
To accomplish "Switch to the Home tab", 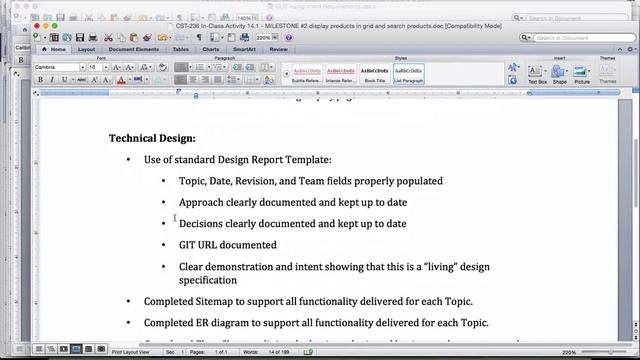I will click(x=54, y=49).
